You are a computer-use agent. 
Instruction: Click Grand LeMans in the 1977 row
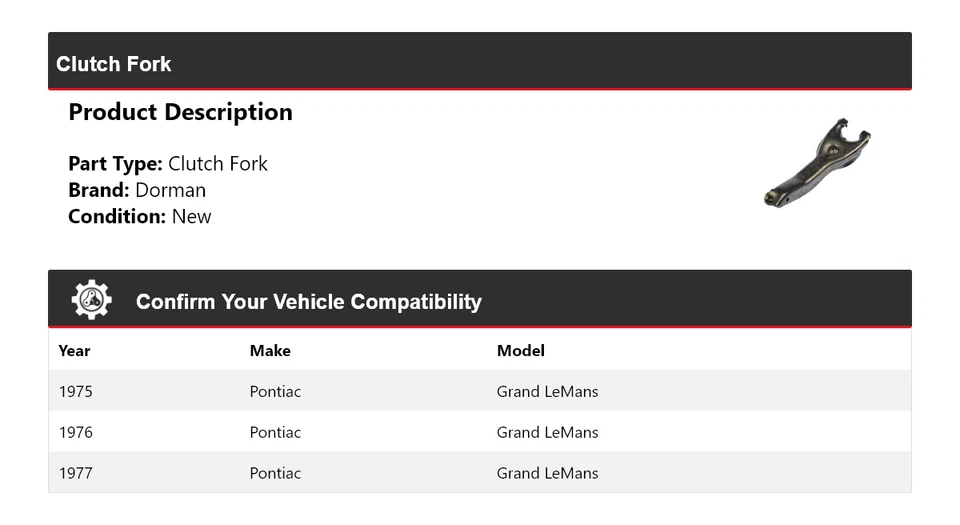[x=547, y=473]
